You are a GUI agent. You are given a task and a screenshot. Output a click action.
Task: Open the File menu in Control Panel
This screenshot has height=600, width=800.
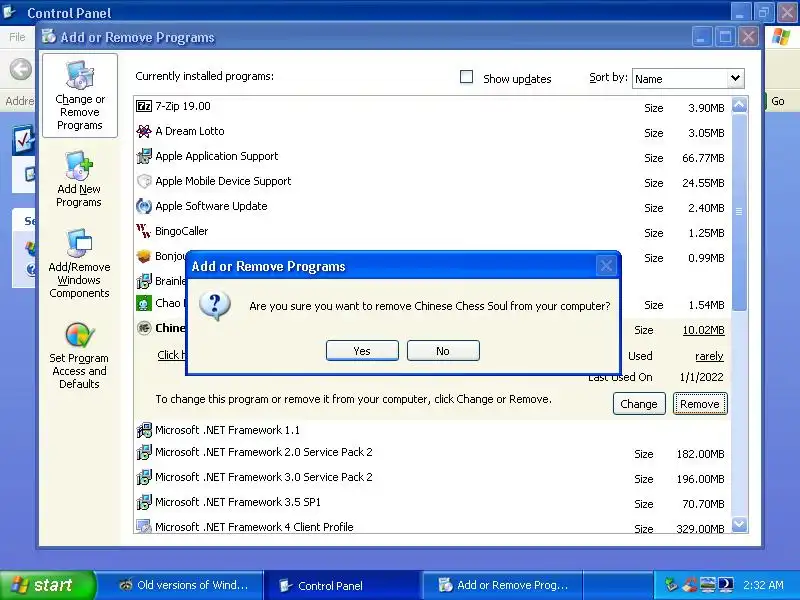point(17,37)
